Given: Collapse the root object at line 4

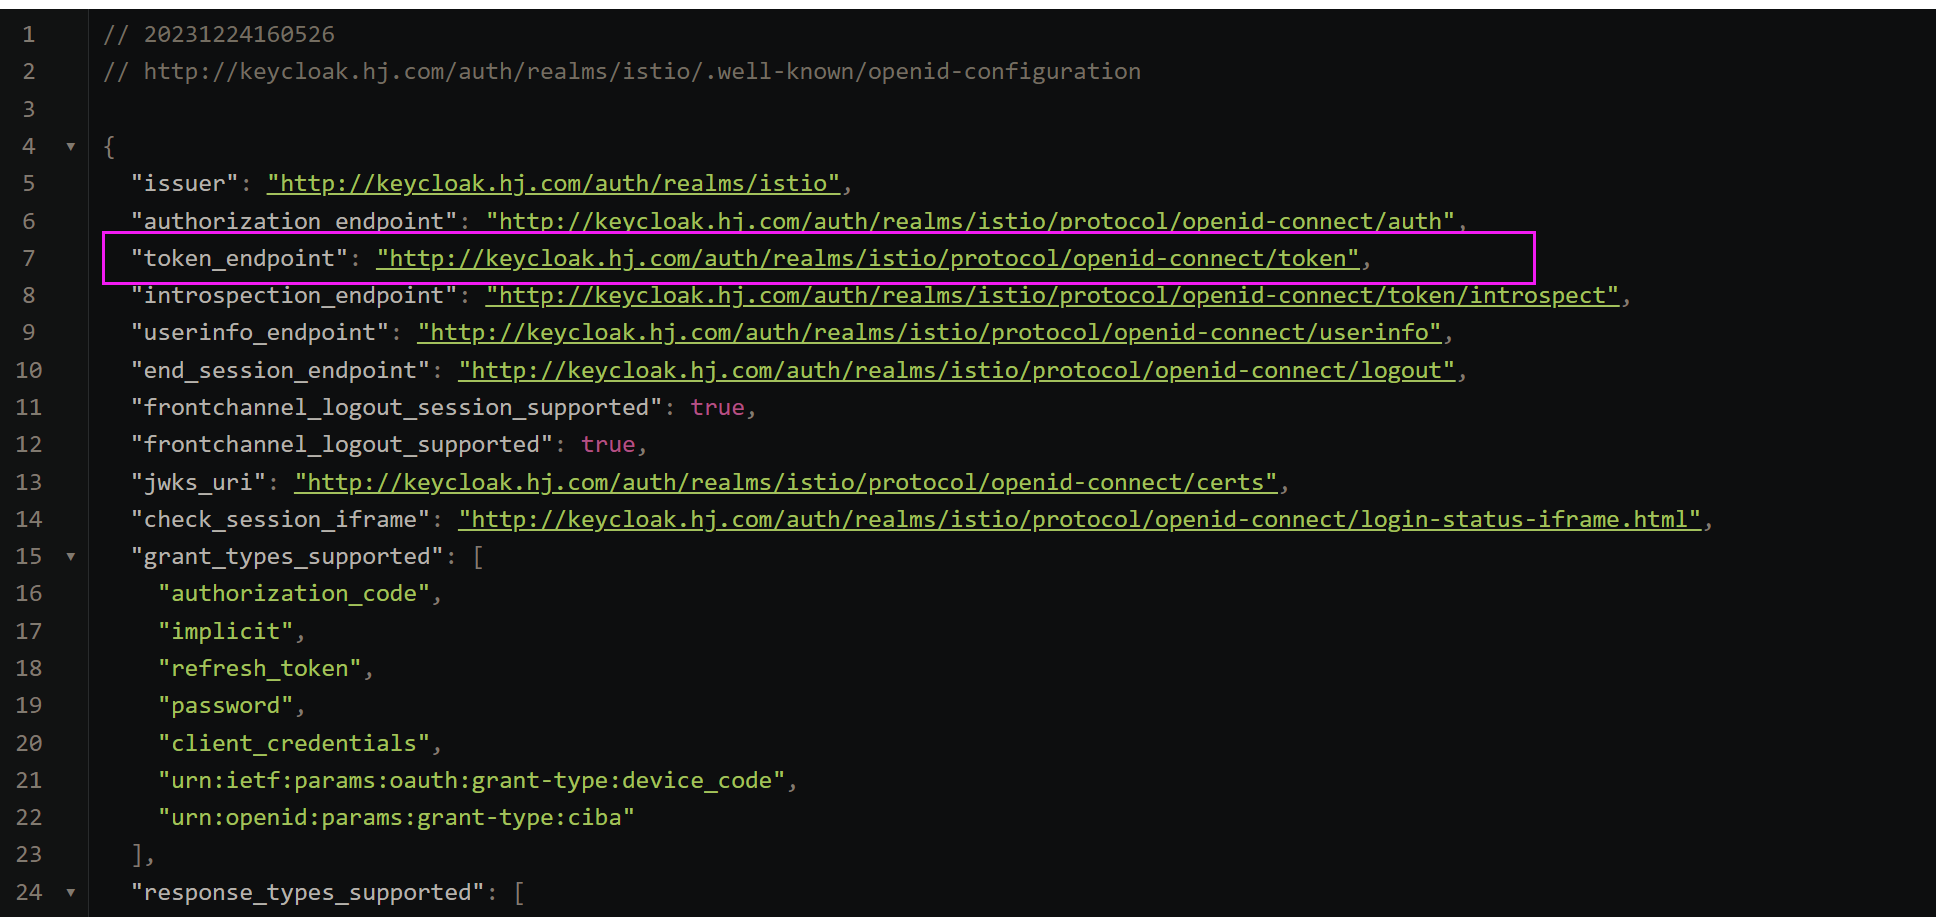Looking at the screenshot, I should (71, 147).
